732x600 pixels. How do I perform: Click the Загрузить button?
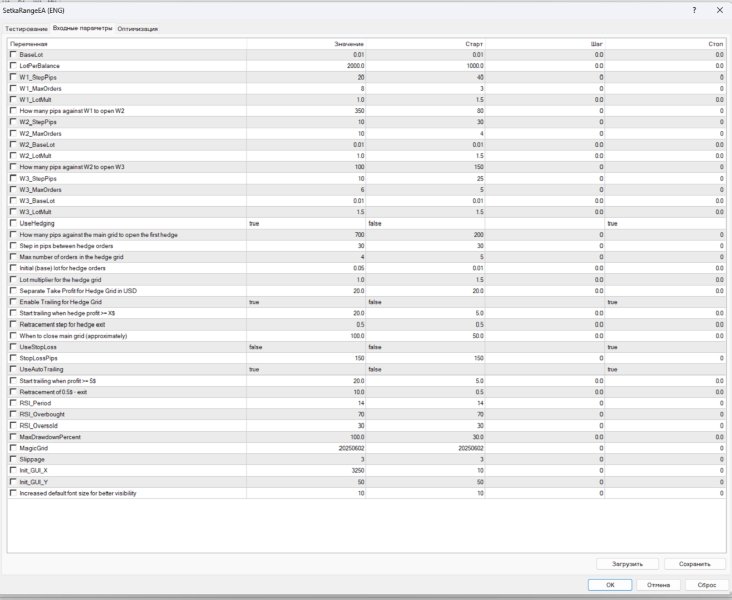point(627,564)
